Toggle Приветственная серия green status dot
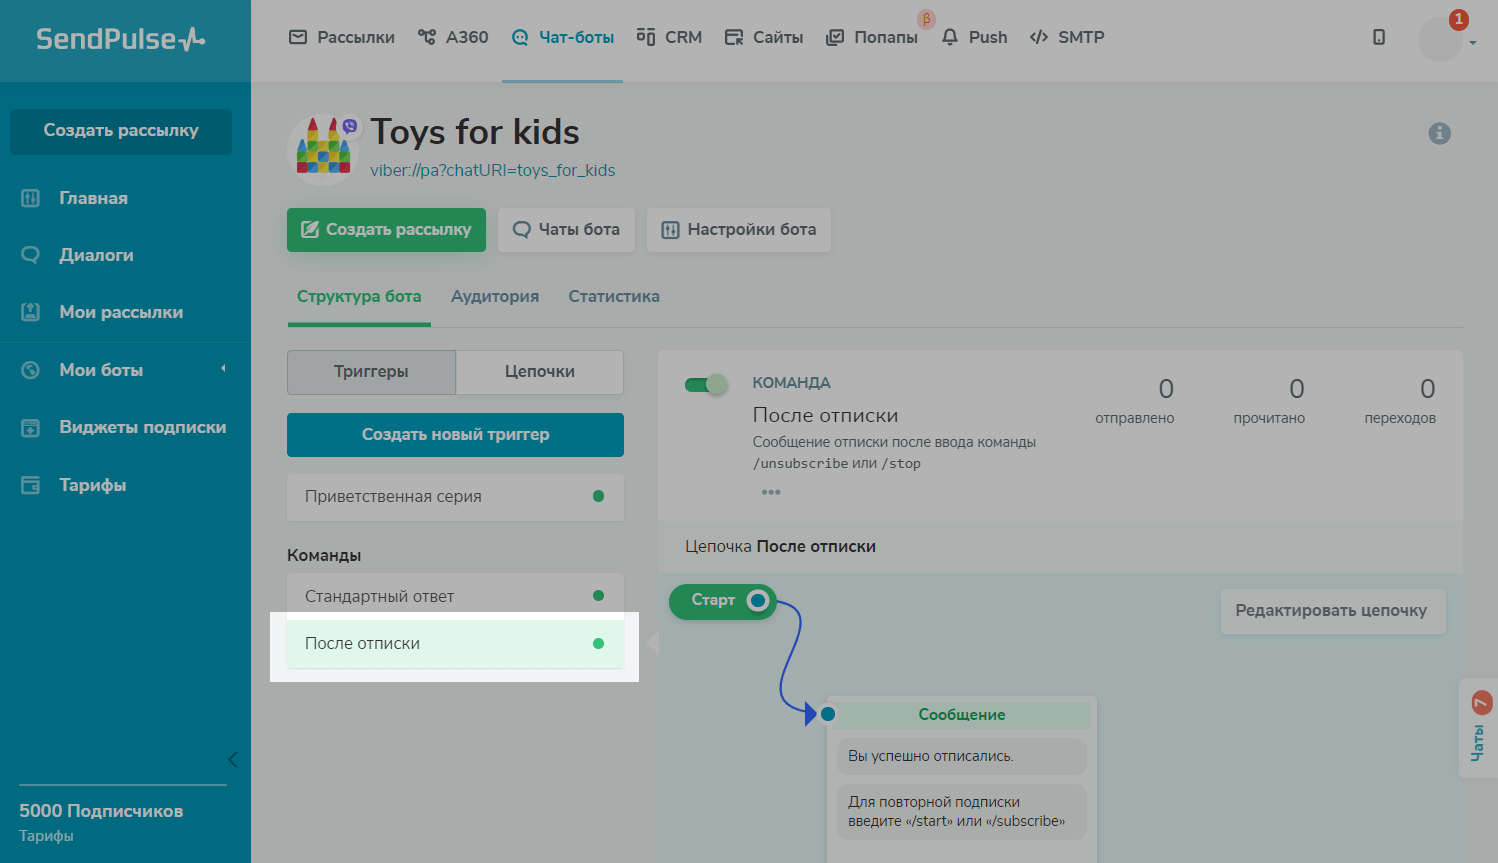1498x863 pixels. click(598, 496)
